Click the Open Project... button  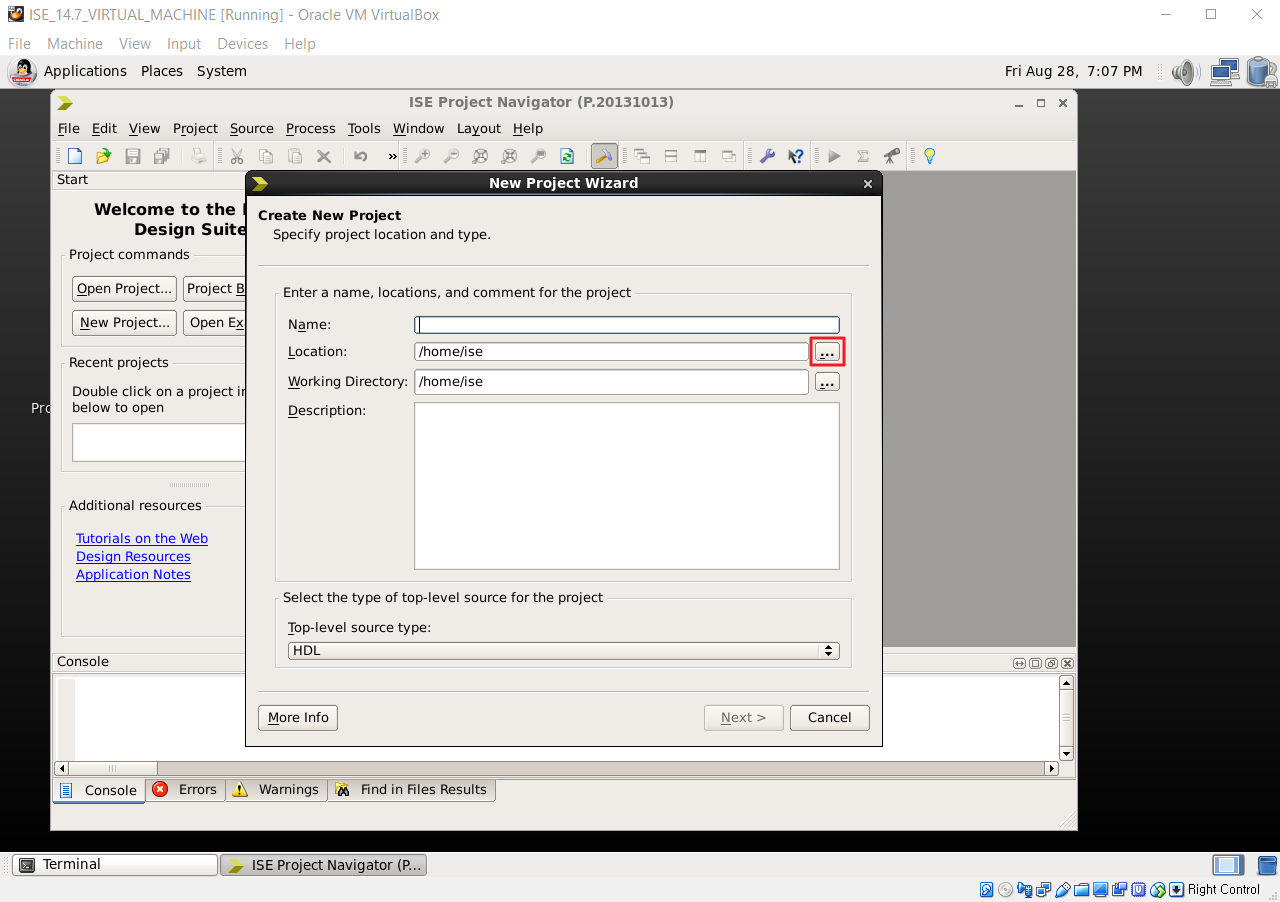[x=125, y=288]
